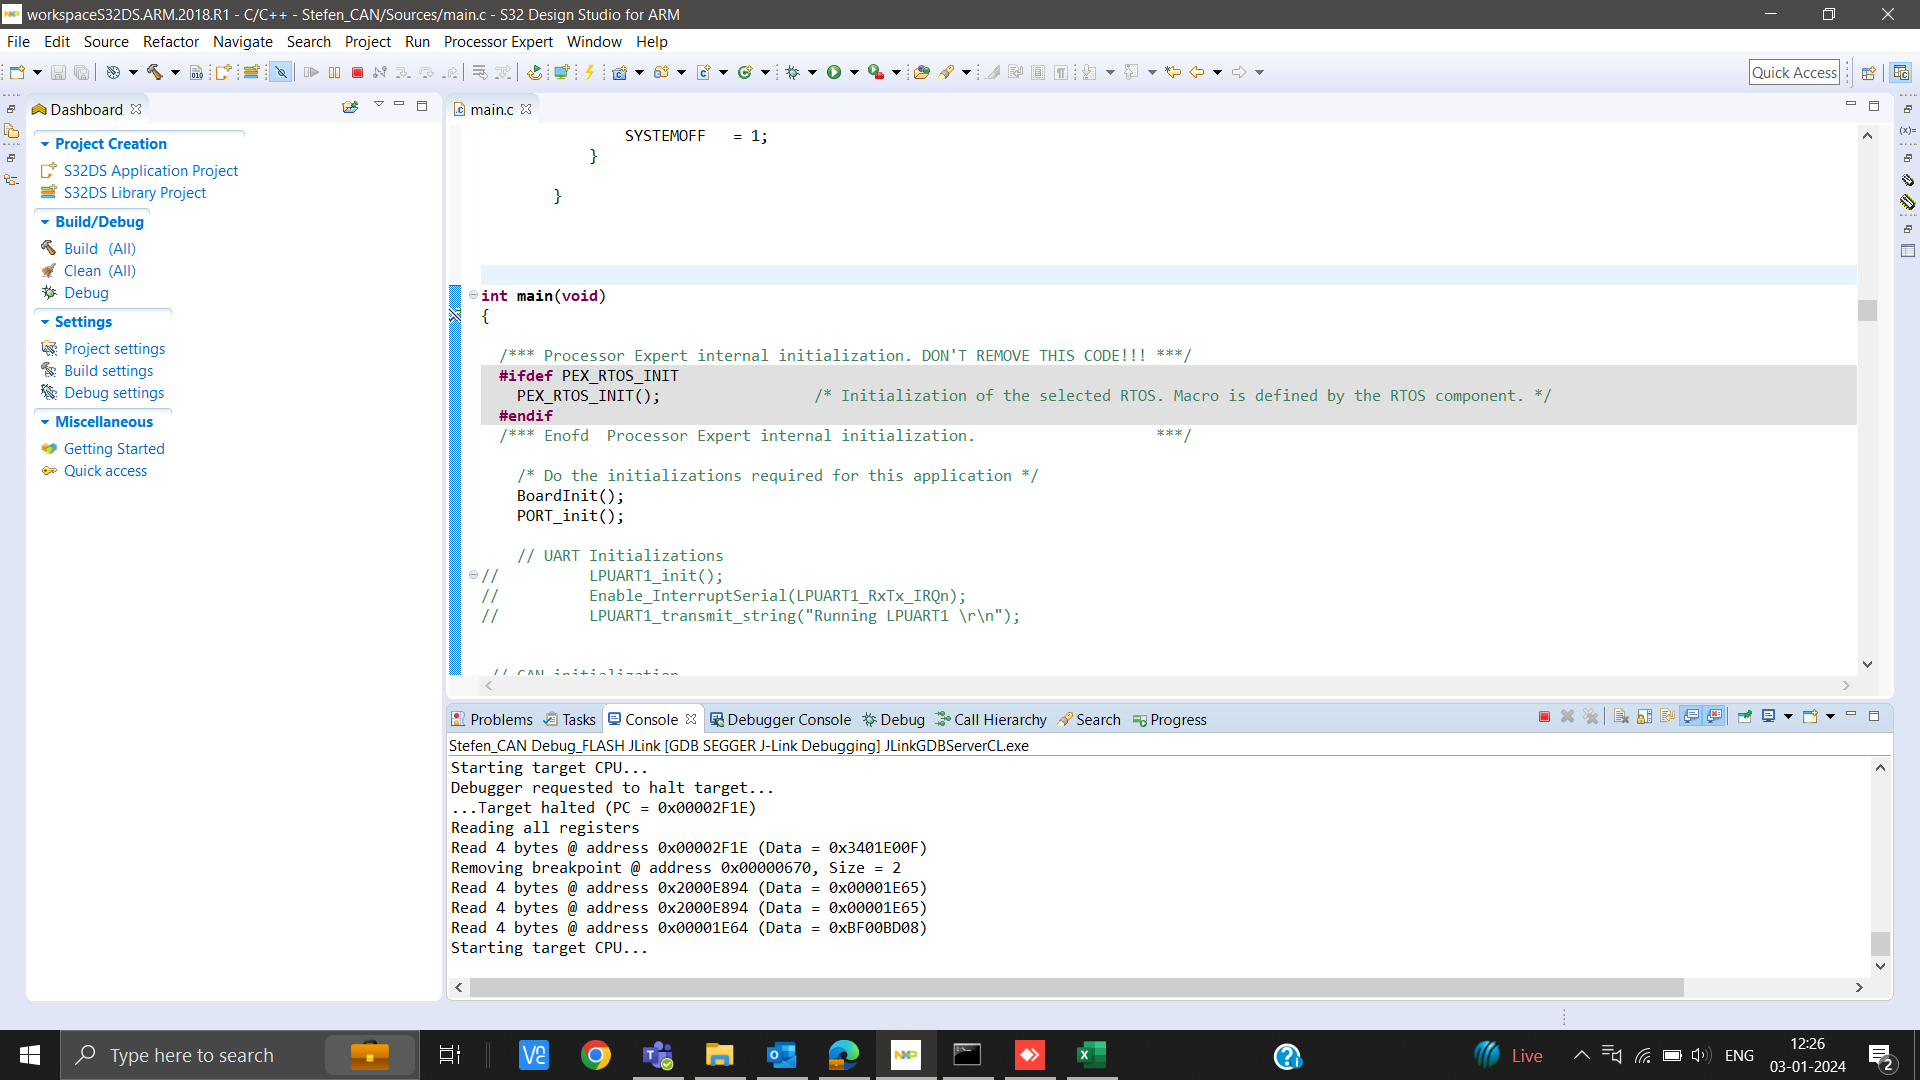Toggle Skip All Breakpoints button

pos(281,72)
